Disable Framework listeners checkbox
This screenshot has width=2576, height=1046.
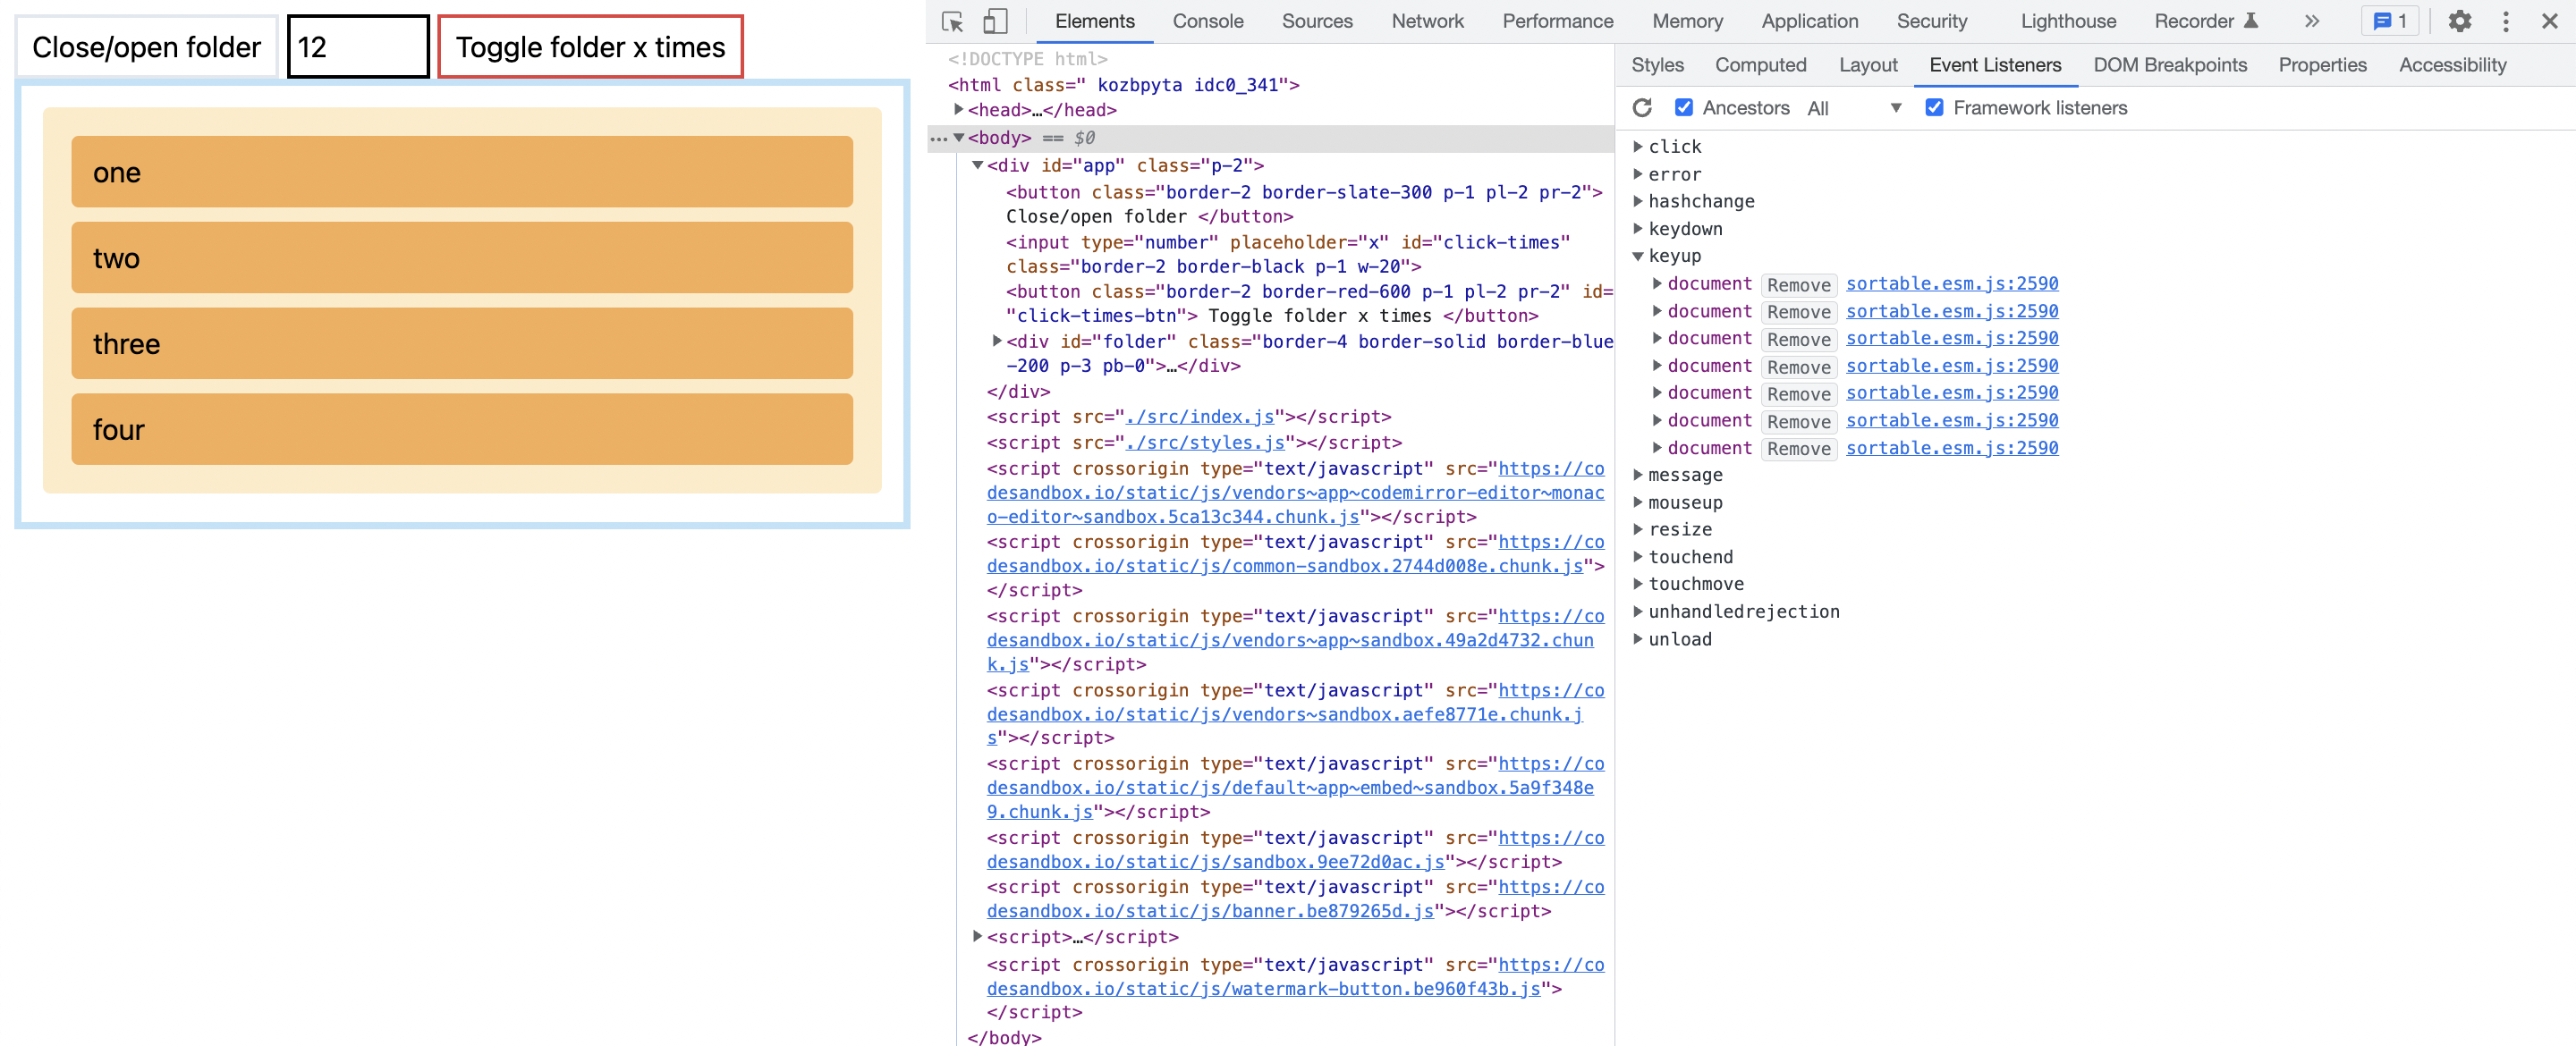pos(1934,108)
